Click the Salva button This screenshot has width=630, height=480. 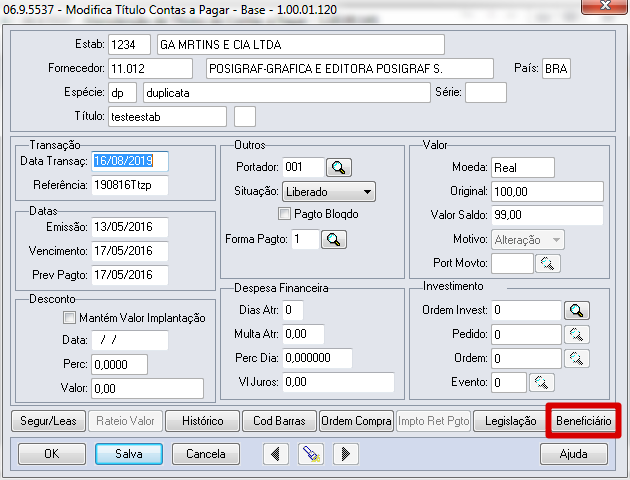[129, 454]
